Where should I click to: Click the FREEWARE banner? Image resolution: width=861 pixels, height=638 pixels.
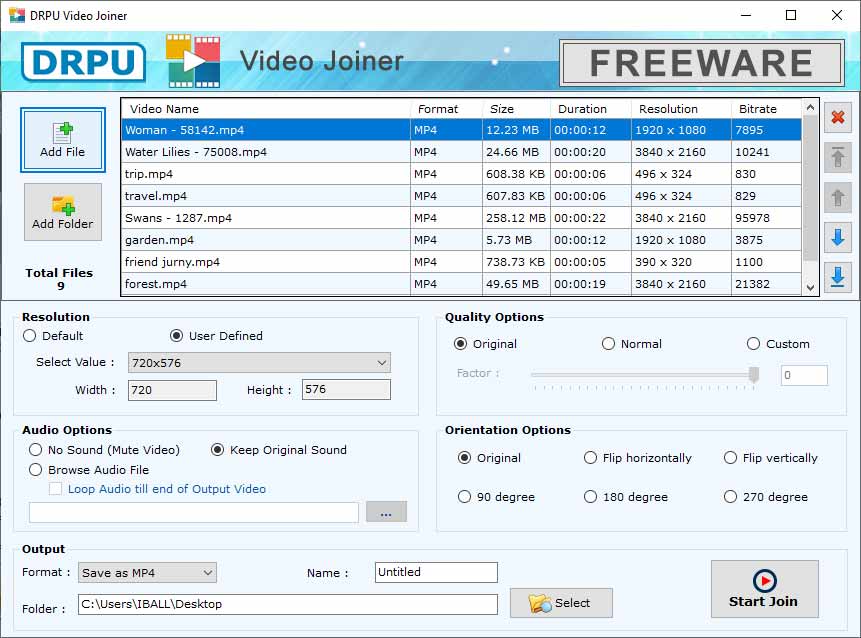tap(701, 63)
